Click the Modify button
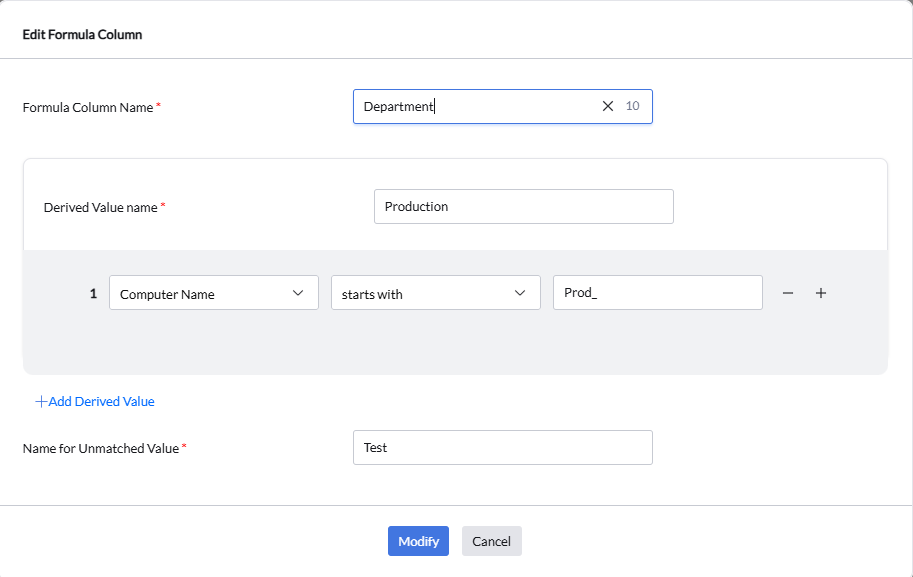This screenshot has width=913, height=577. coord(418,540)
